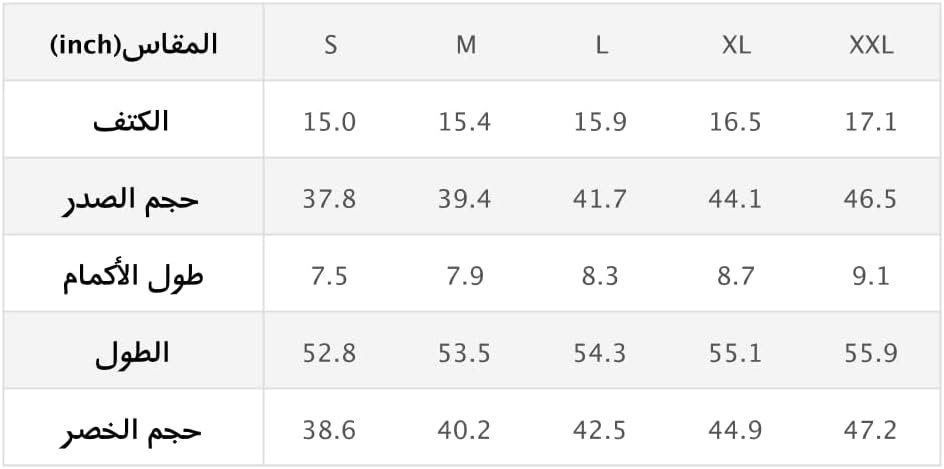Click the XXL size column header

(x=871, y=45)
